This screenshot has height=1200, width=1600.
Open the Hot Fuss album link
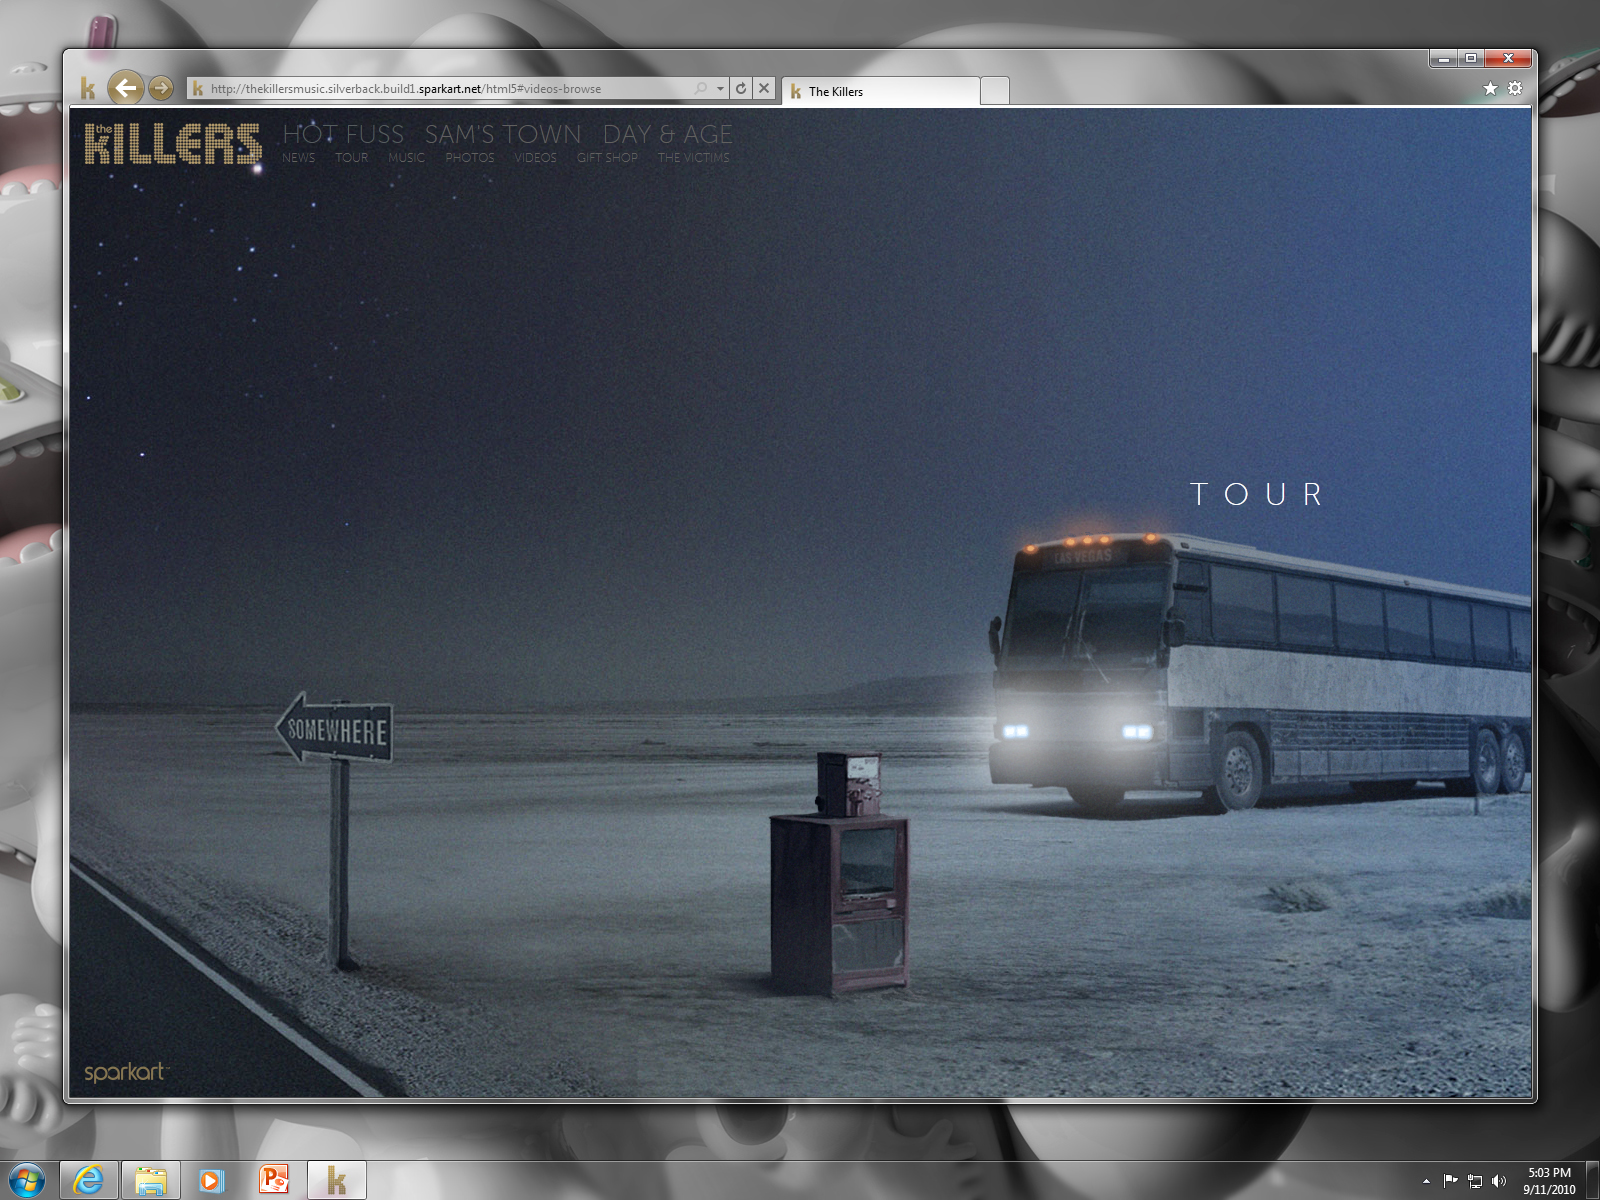click(343, 134)
